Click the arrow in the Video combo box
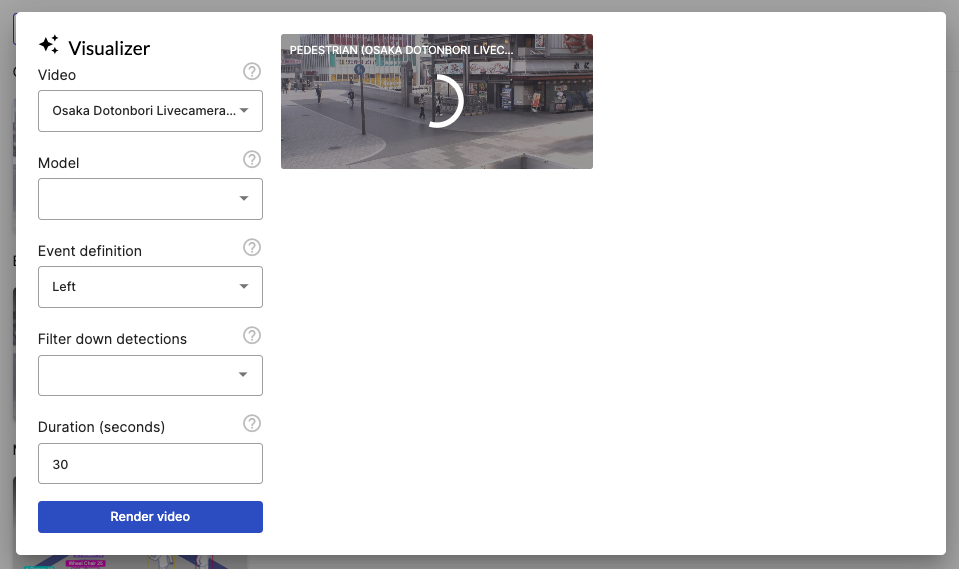This screenshot has height=569, width=959. pos(244,111)
